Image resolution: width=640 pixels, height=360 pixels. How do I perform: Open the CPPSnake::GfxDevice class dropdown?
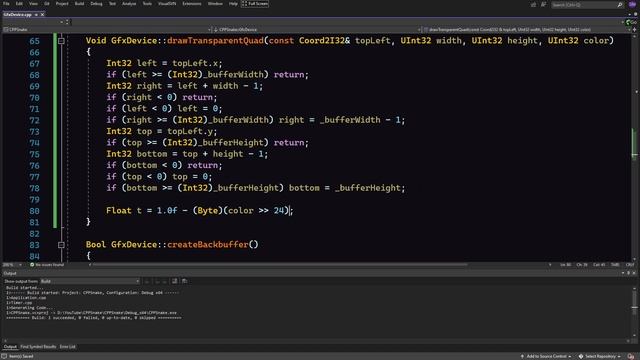pyautogui.click(x=316, y=30)
